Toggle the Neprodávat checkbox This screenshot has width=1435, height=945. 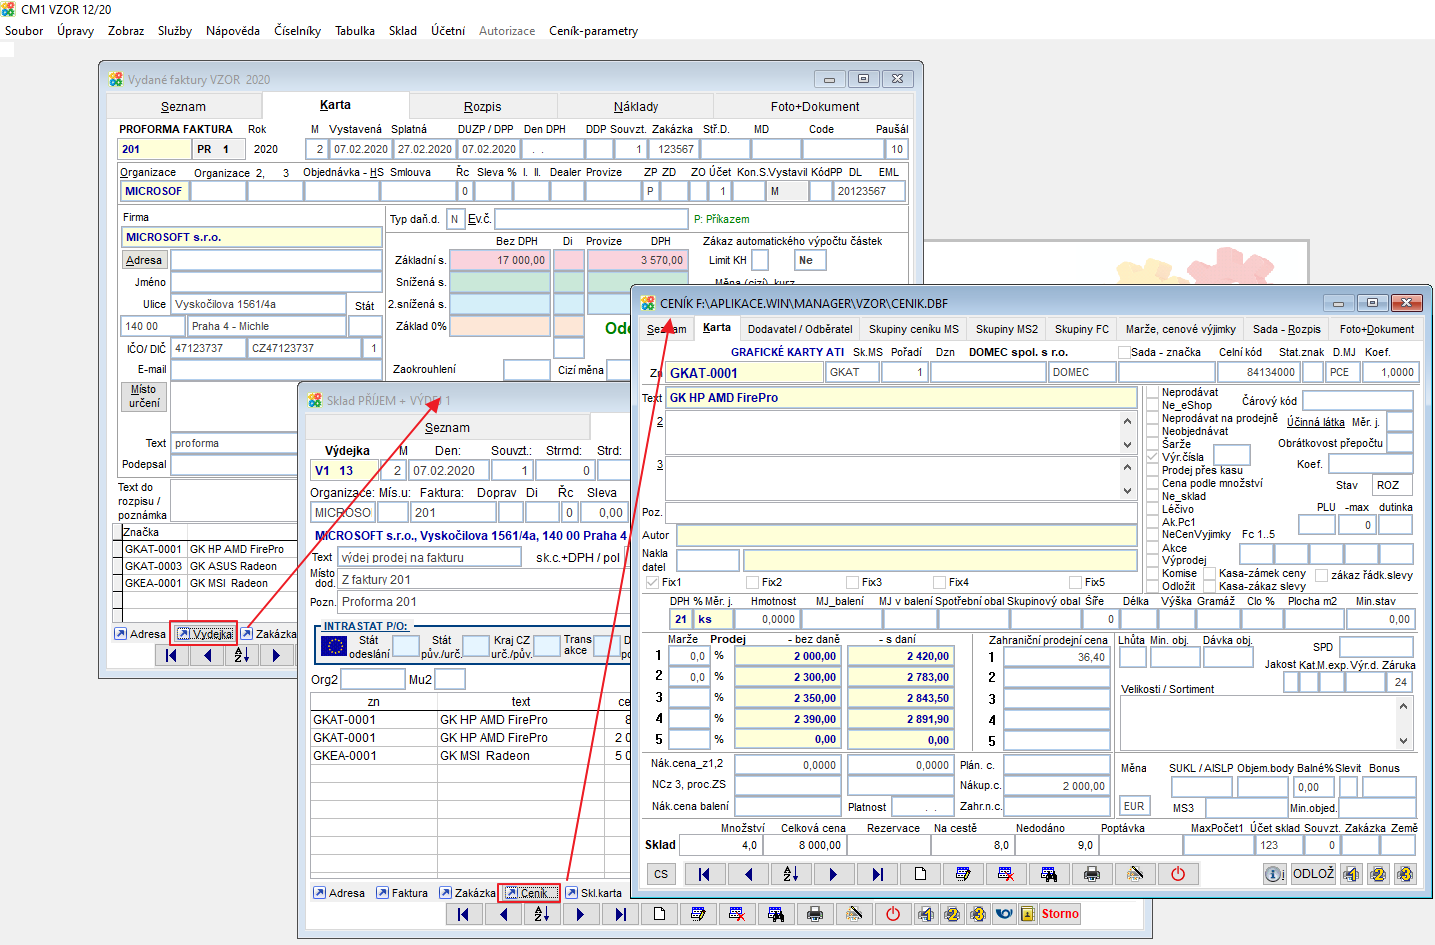[x=1153, y=392]
